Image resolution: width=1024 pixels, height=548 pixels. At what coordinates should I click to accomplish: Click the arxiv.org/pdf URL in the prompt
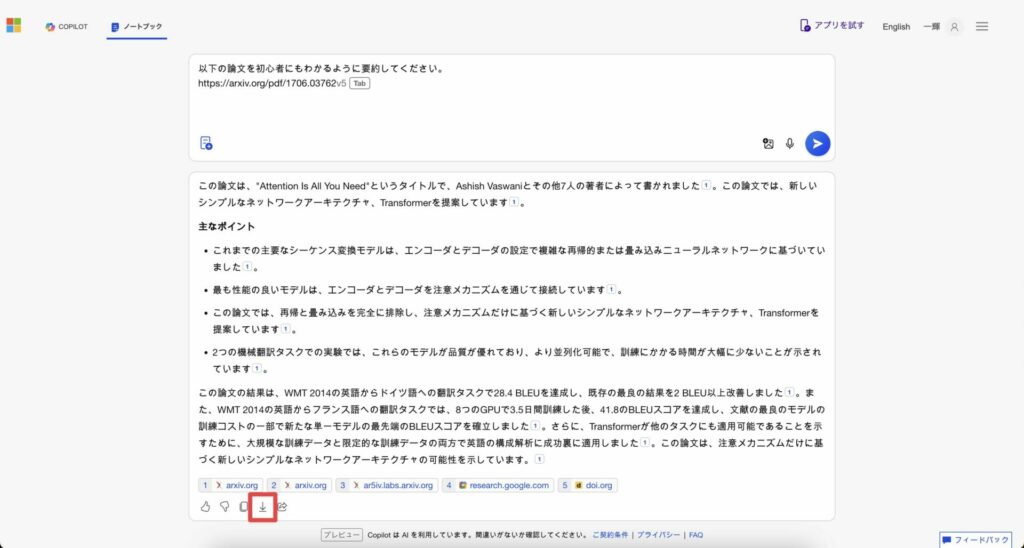pos(272,84)
